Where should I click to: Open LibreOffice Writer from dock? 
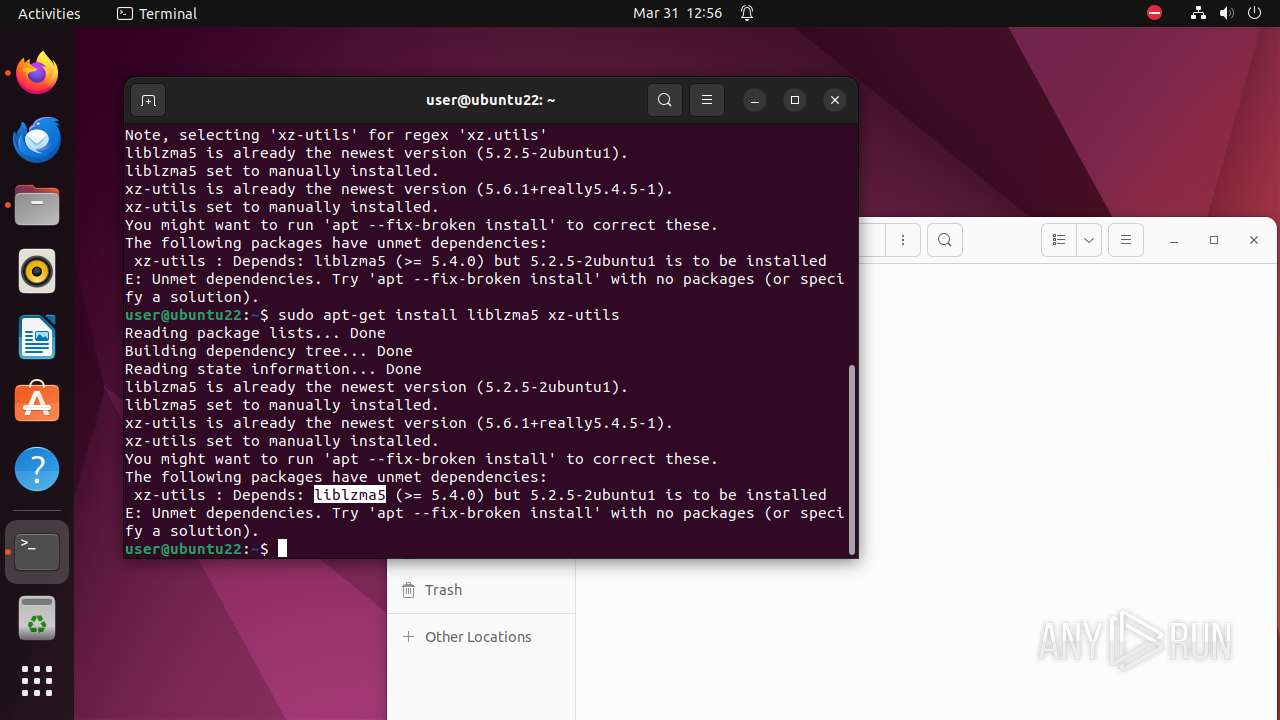point(37,337)
